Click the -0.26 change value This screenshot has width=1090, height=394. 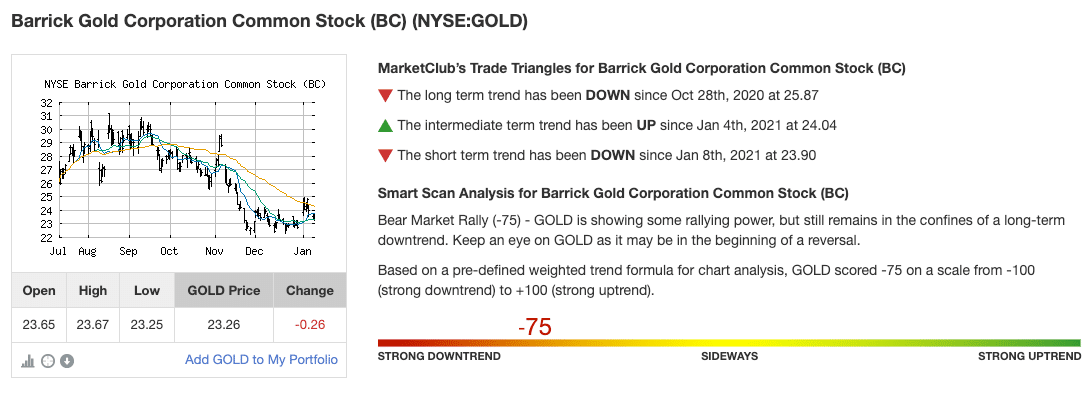(x=309, y=325)
